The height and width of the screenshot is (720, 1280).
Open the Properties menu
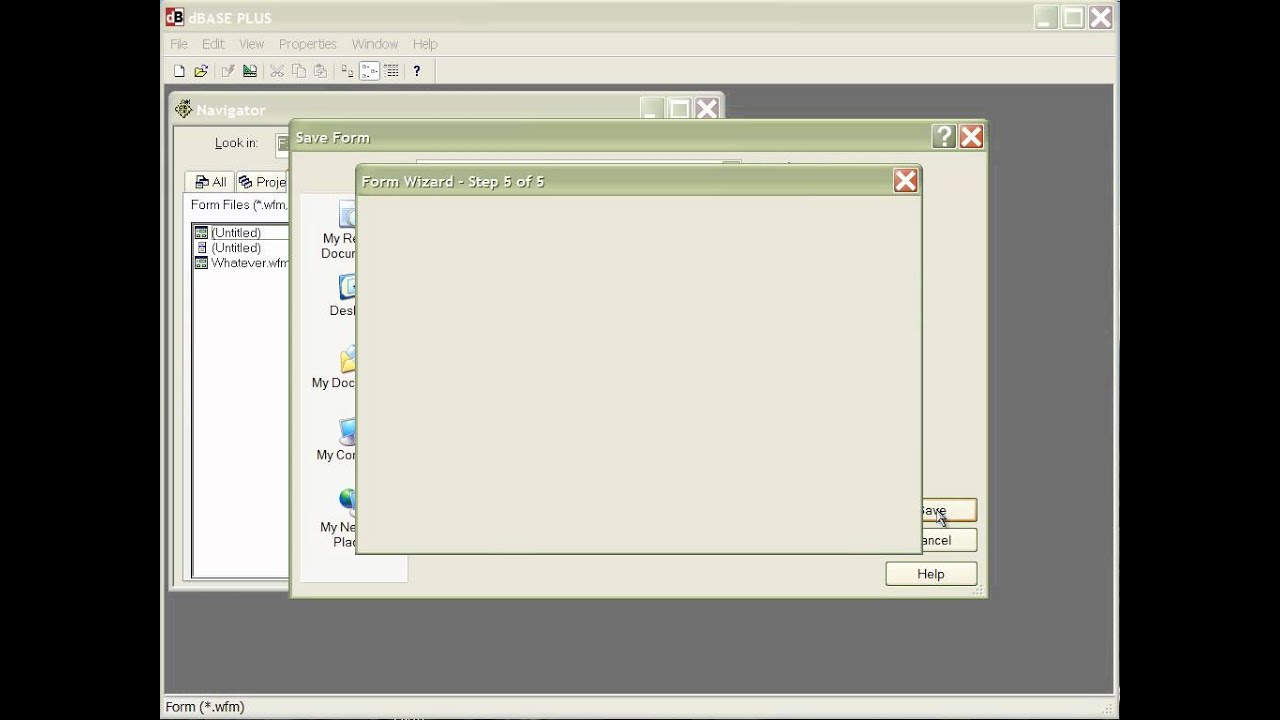tap(307, 44)
